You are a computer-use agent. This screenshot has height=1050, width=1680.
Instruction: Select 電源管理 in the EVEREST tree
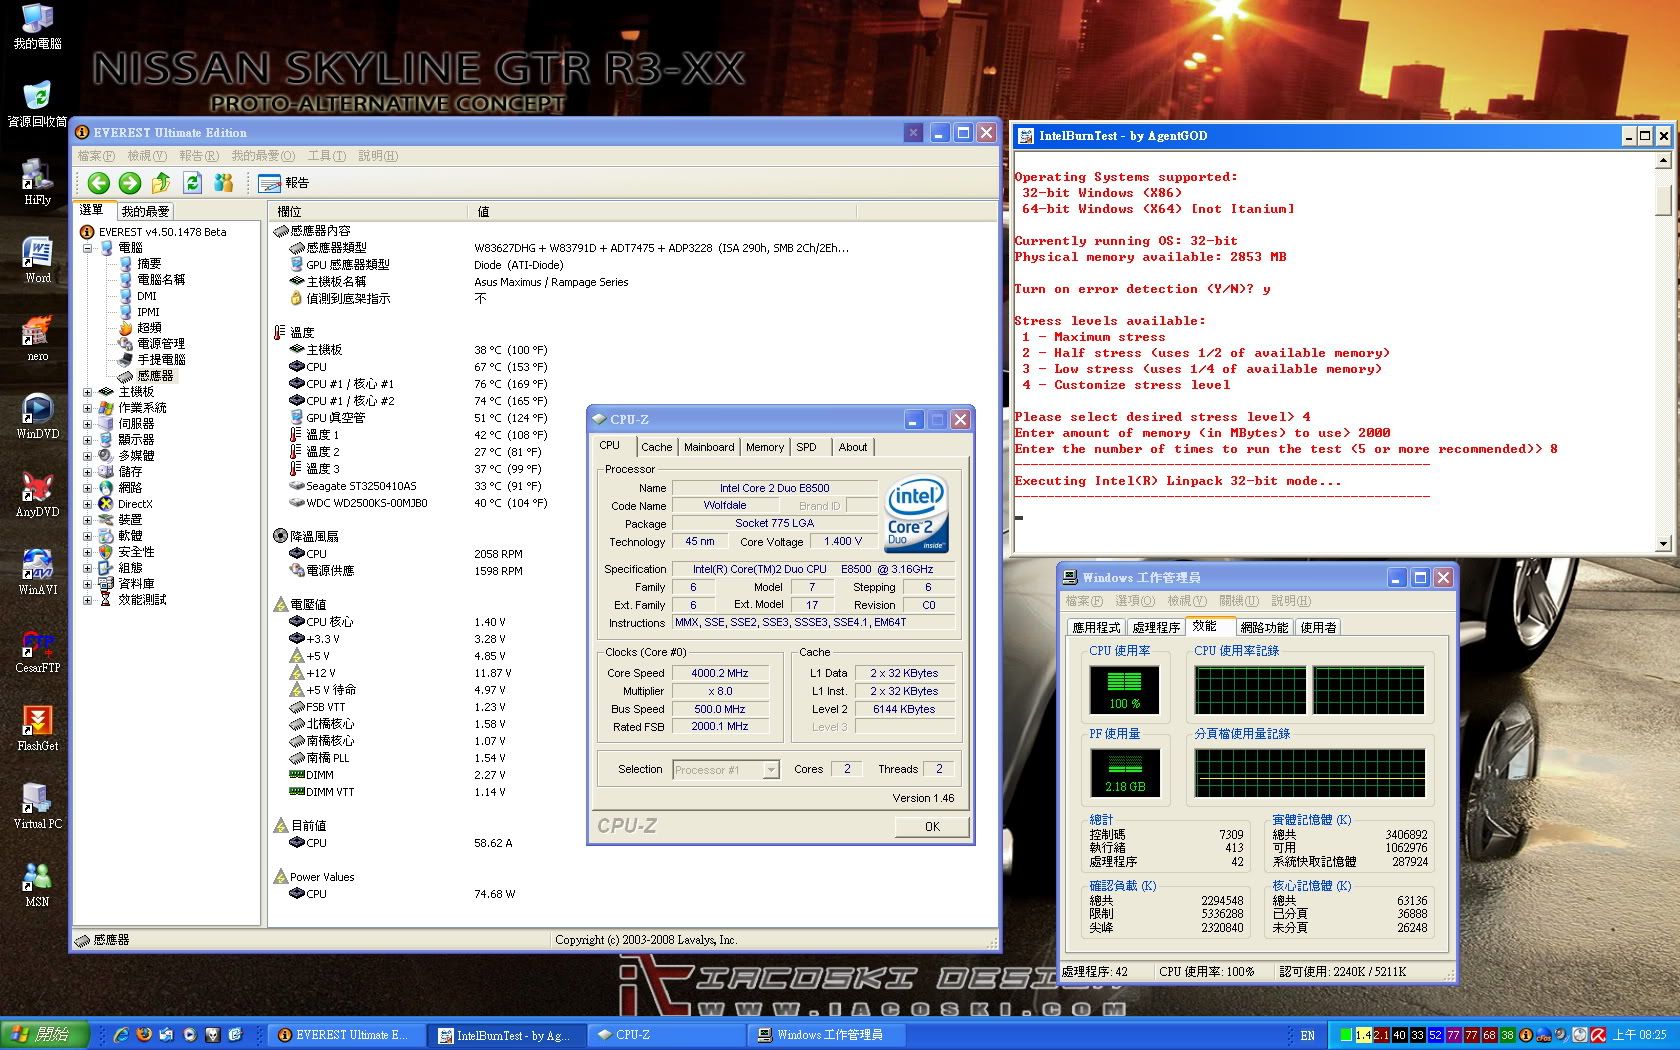tap(161, 344)
